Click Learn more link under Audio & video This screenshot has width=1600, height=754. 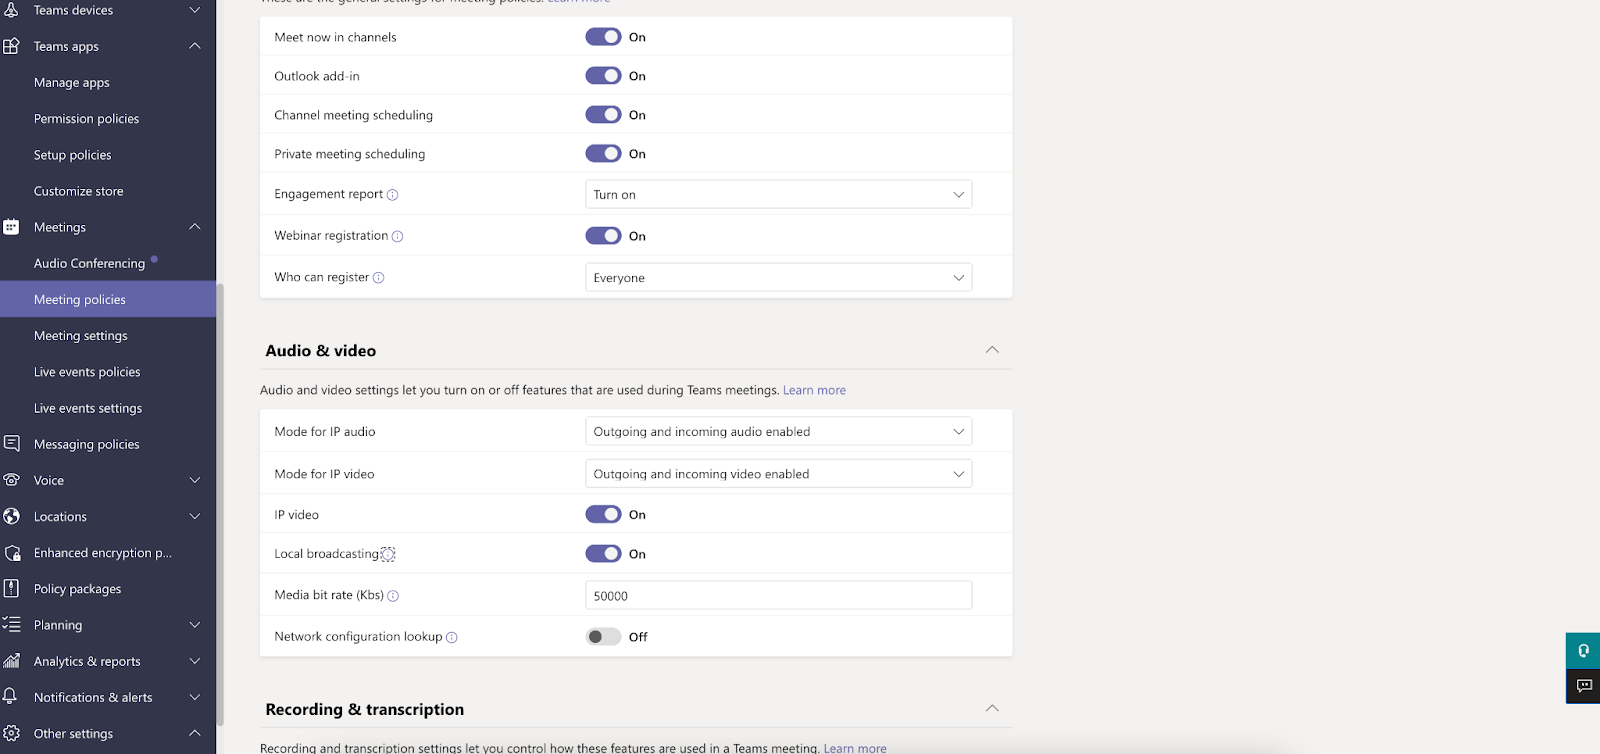[814, 390]
